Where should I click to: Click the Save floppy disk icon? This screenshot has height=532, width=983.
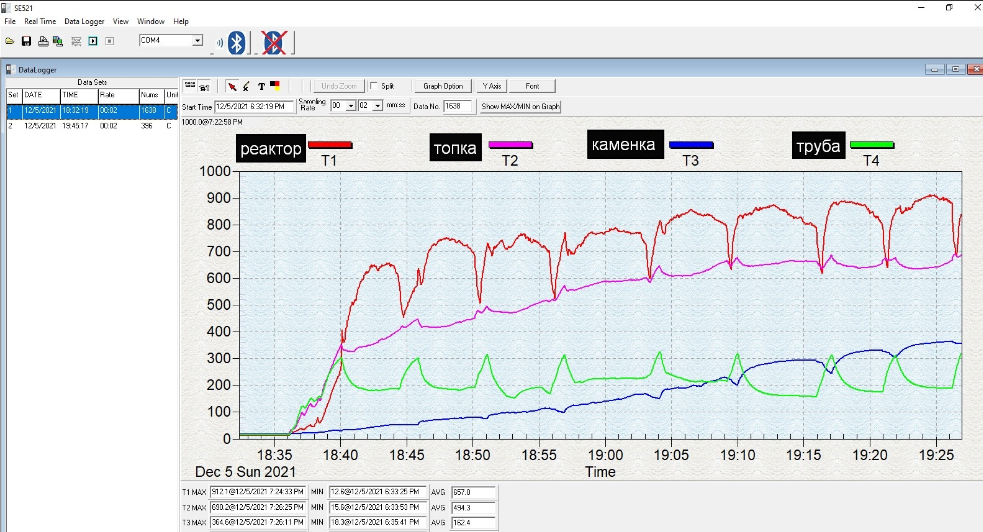(26, 41)
